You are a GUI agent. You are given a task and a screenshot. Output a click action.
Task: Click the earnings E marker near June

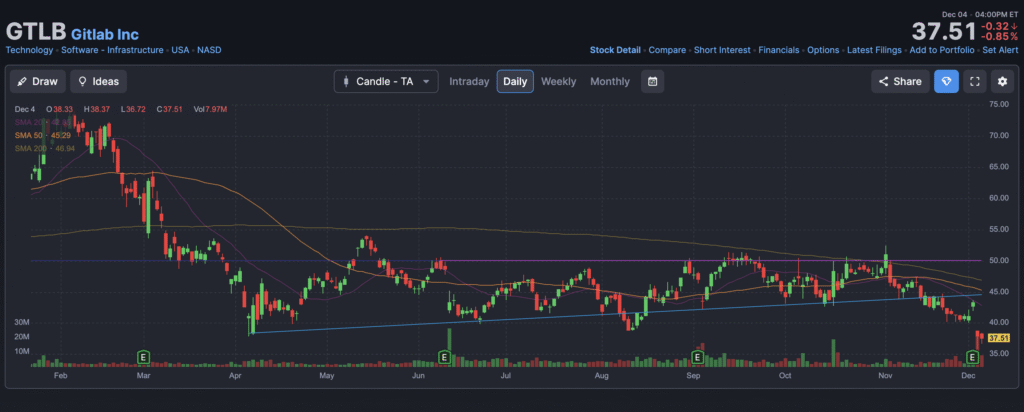(443, 356)
